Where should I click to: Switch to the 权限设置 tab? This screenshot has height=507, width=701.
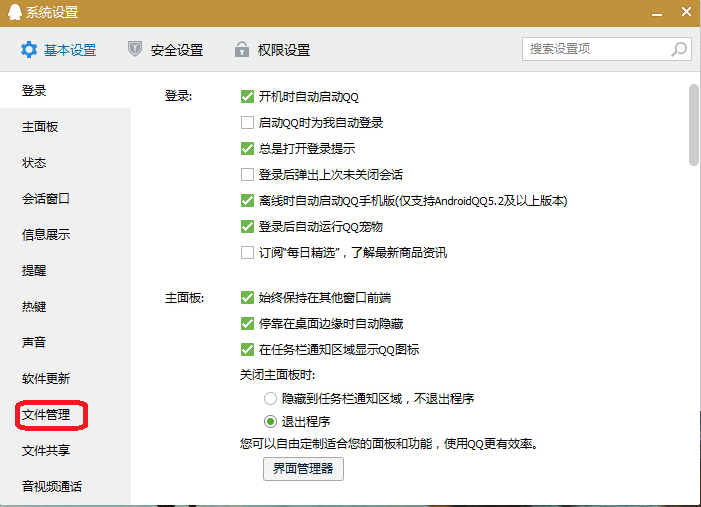click(x=273, y=50)
